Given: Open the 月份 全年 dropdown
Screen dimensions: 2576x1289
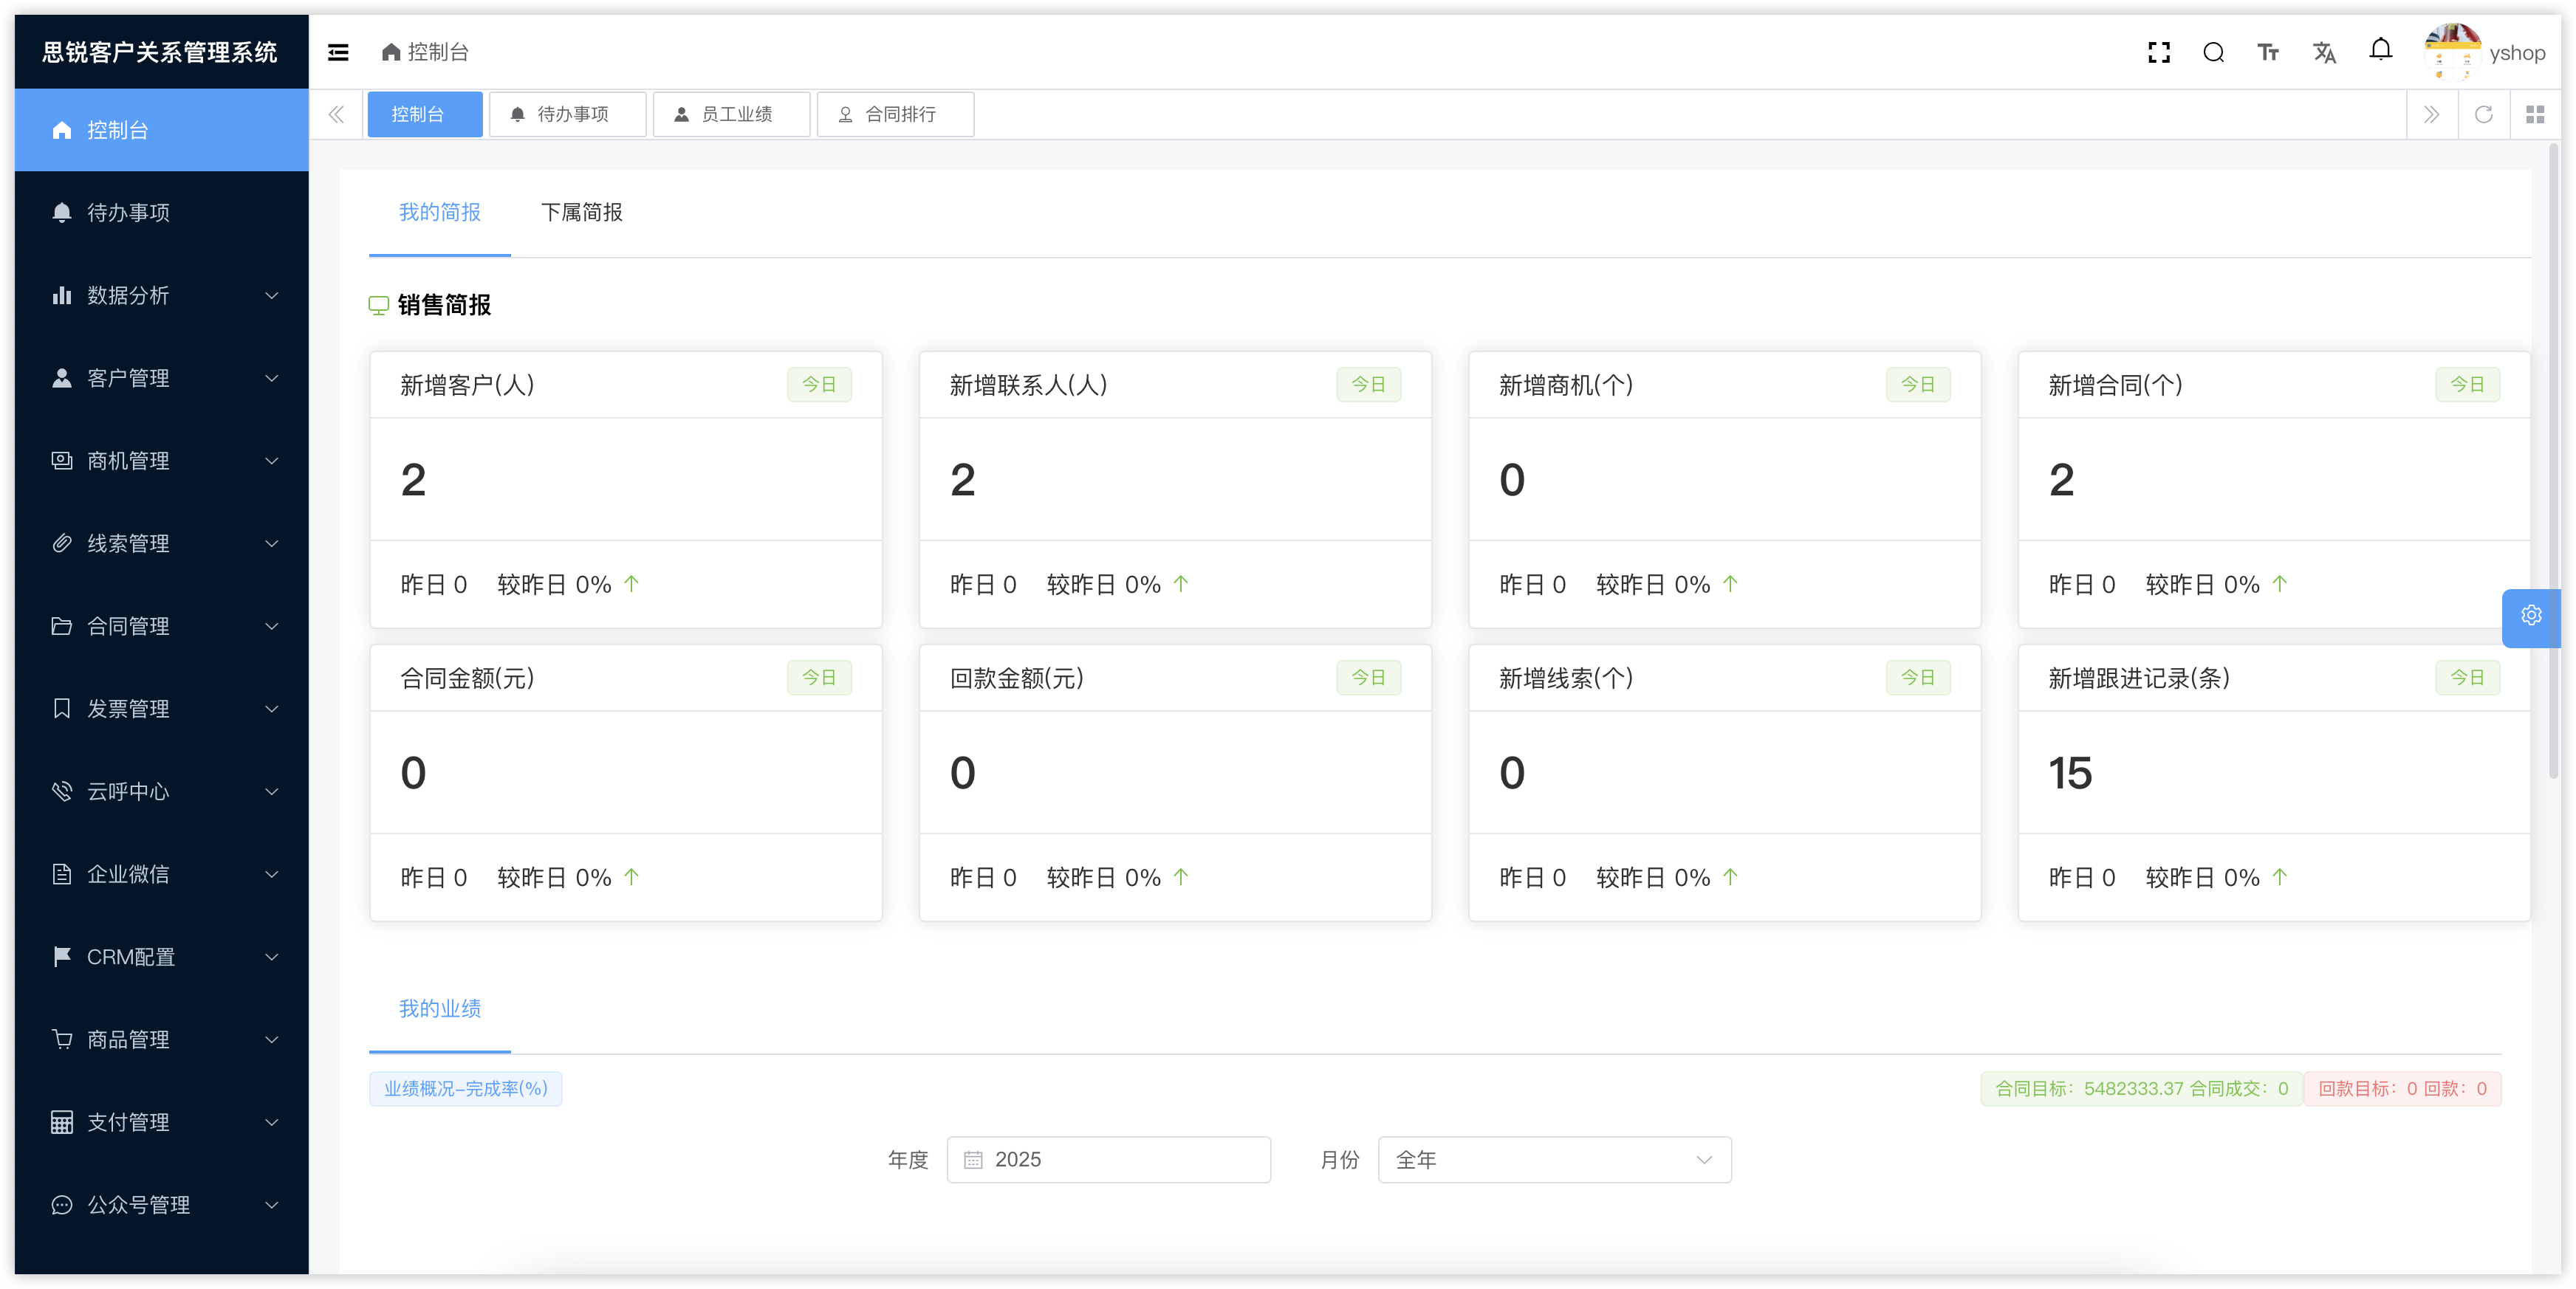Looking at the screenshot, I should click(1554, 1159).
